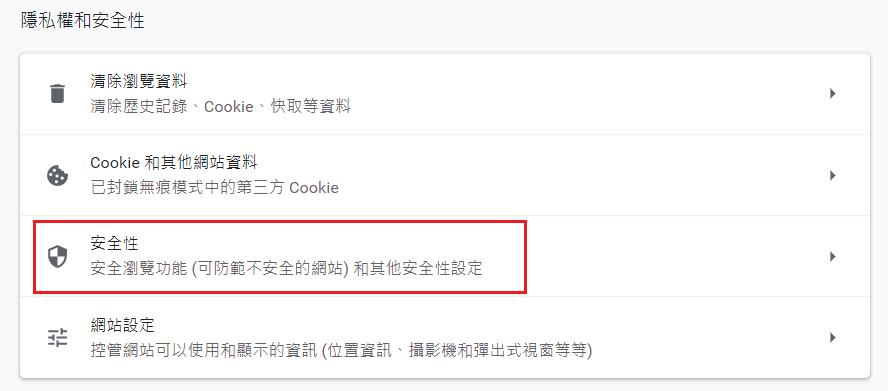Click the sliders icon for 網站設定
Image resolution: width=888 pixels, height=391 pixels.
57,338
